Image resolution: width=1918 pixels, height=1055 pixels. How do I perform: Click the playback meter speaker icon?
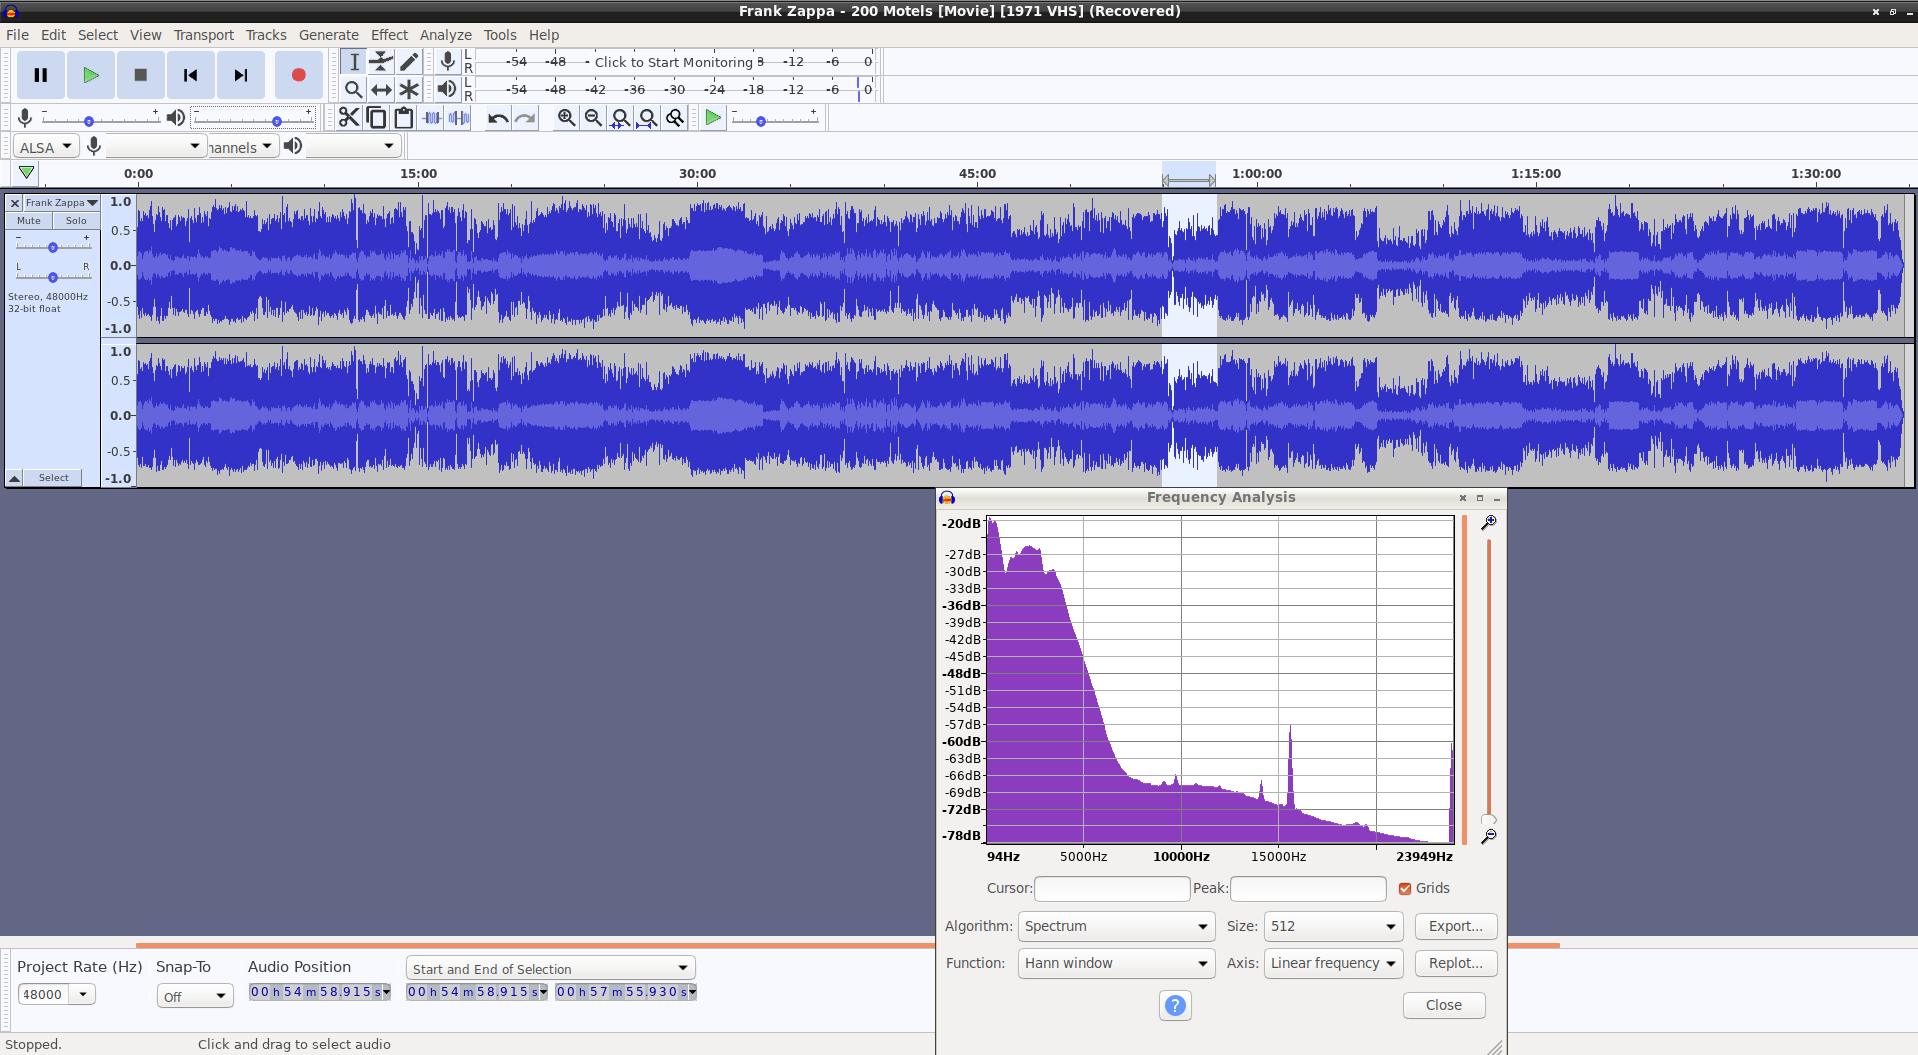coord(447,89)
